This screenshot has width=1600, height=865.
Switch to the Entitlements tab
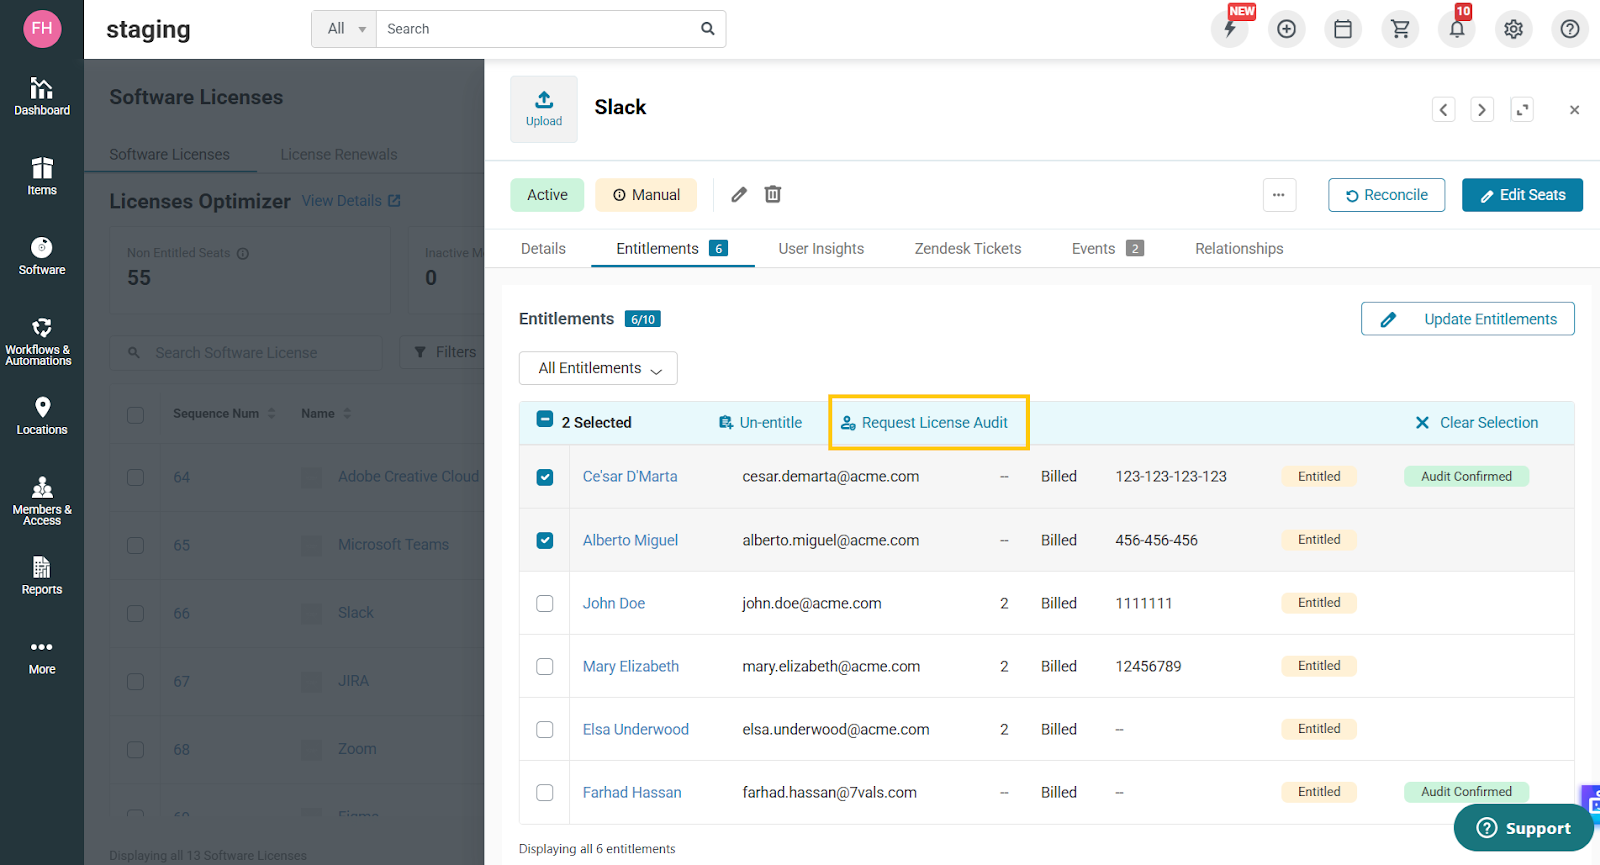pyautogui.click(x=672, y=249)
